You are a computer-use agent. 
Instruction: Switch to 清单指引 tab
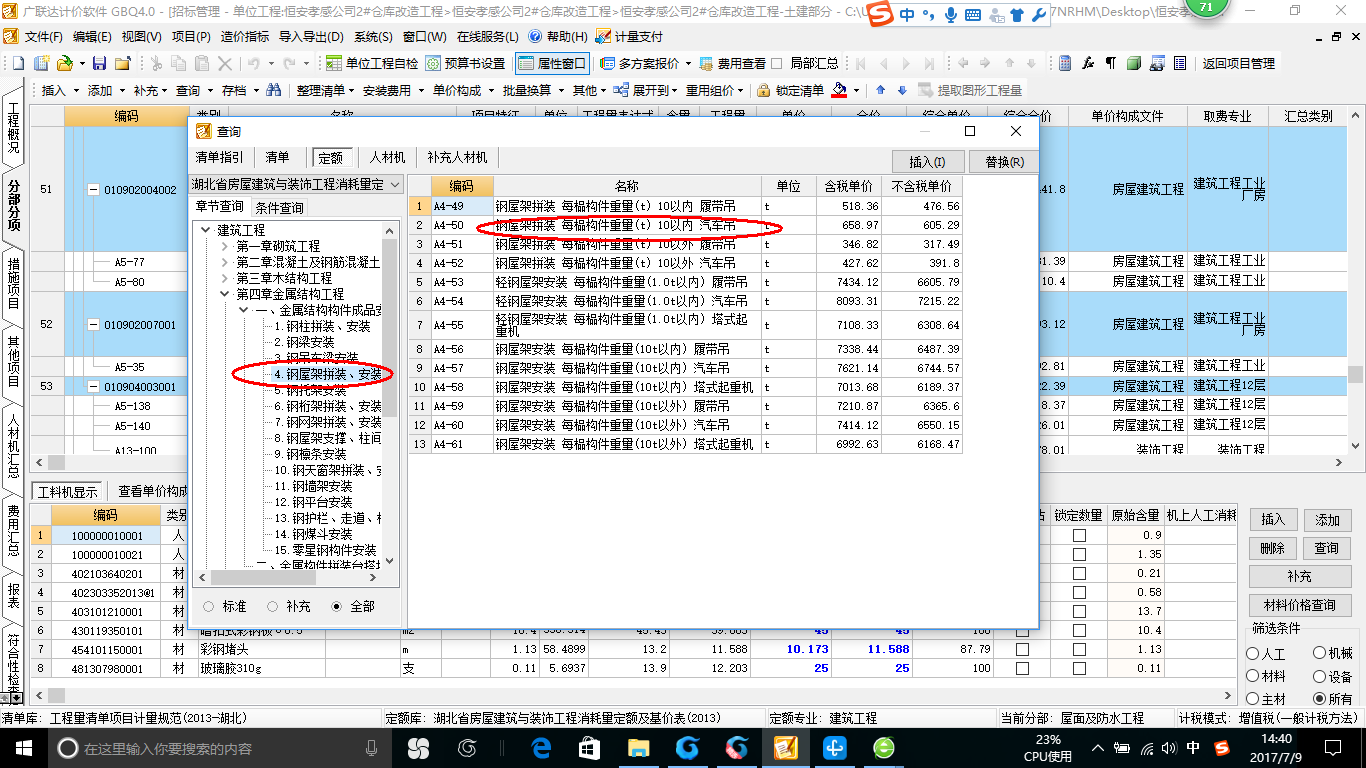point(219,157)
